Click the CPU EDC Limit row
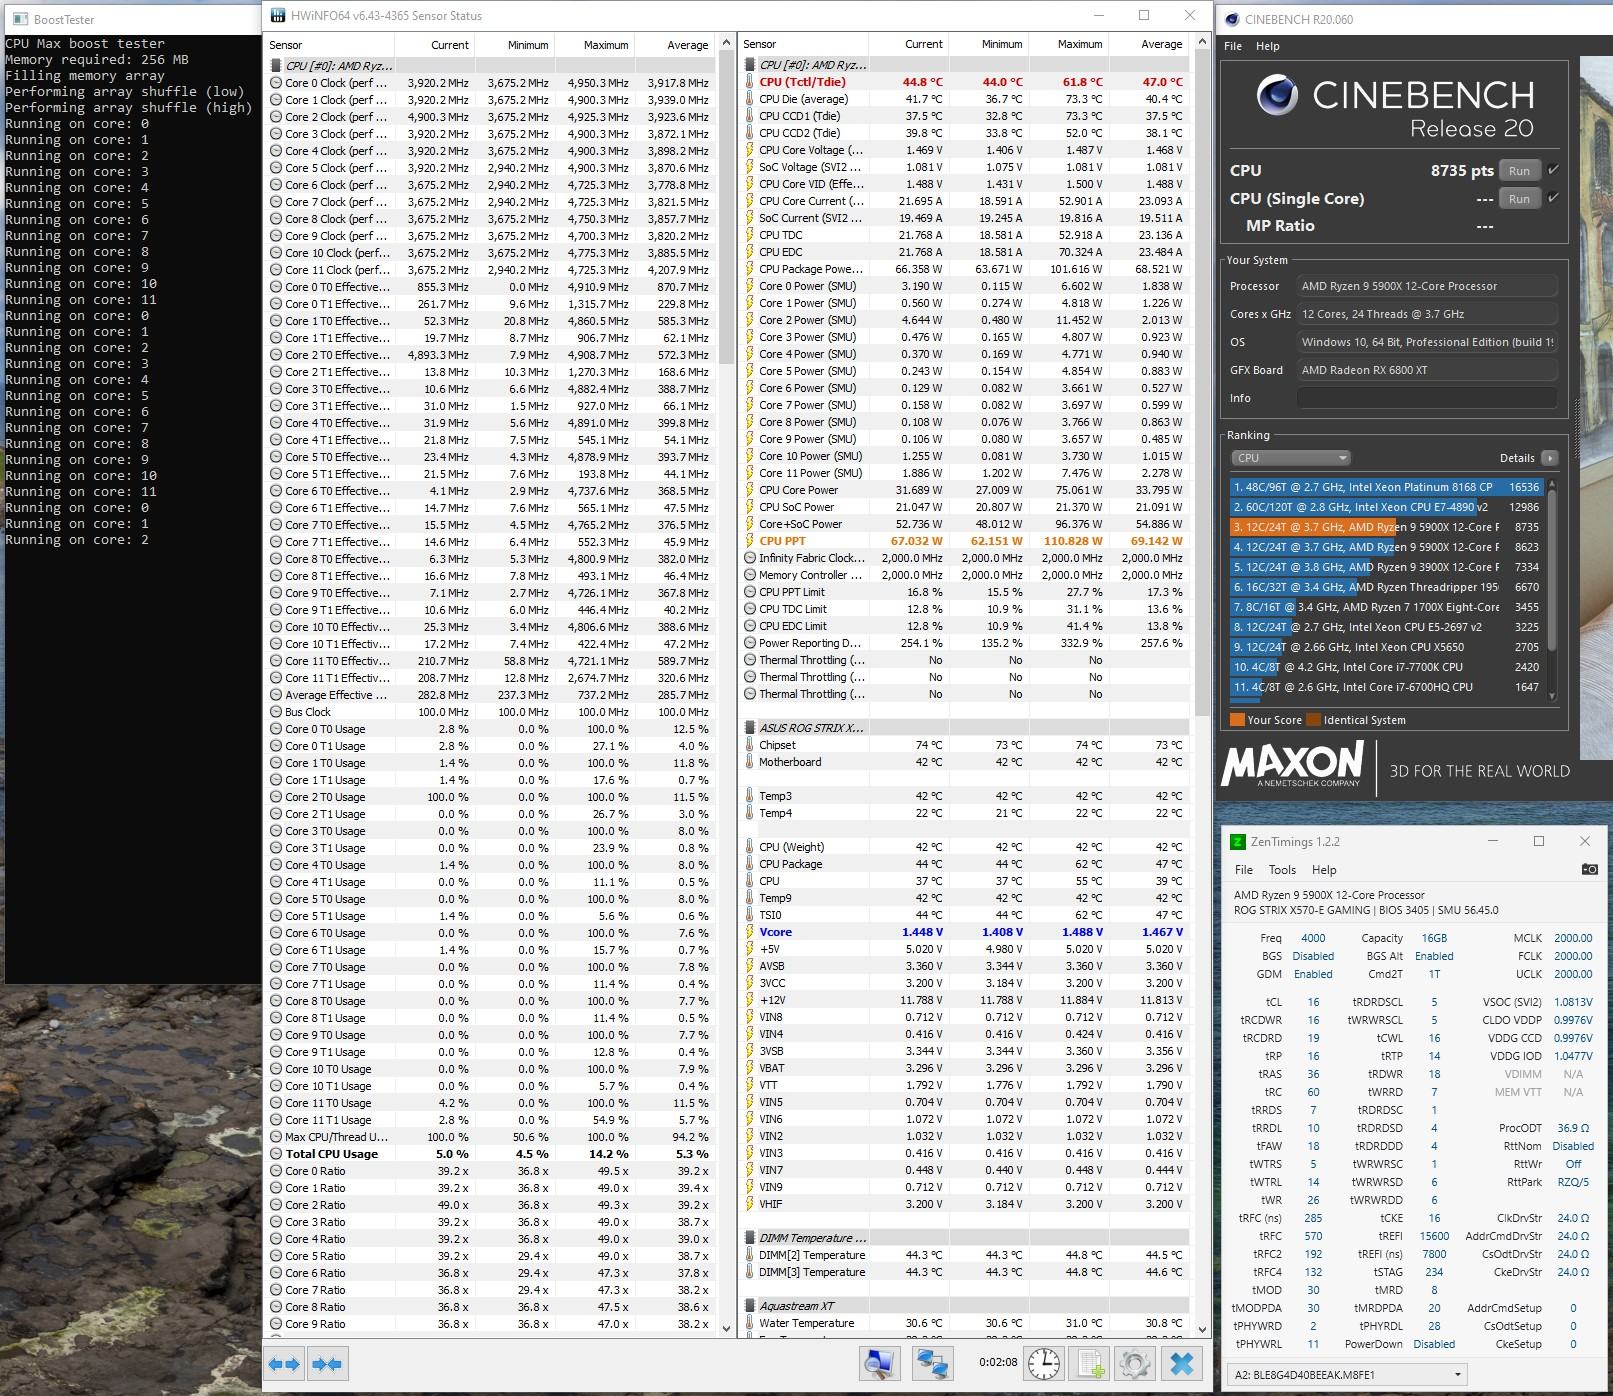Image resolution: width=1613 pixels, height=1396 pixels. [965, 626]
